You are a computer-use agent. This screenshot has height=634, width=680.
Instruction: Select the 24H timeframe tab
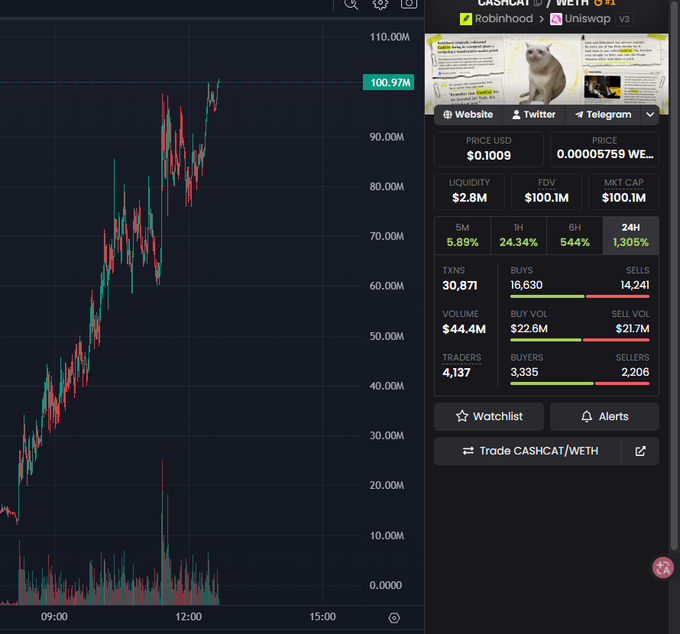[x=631, y=235]
